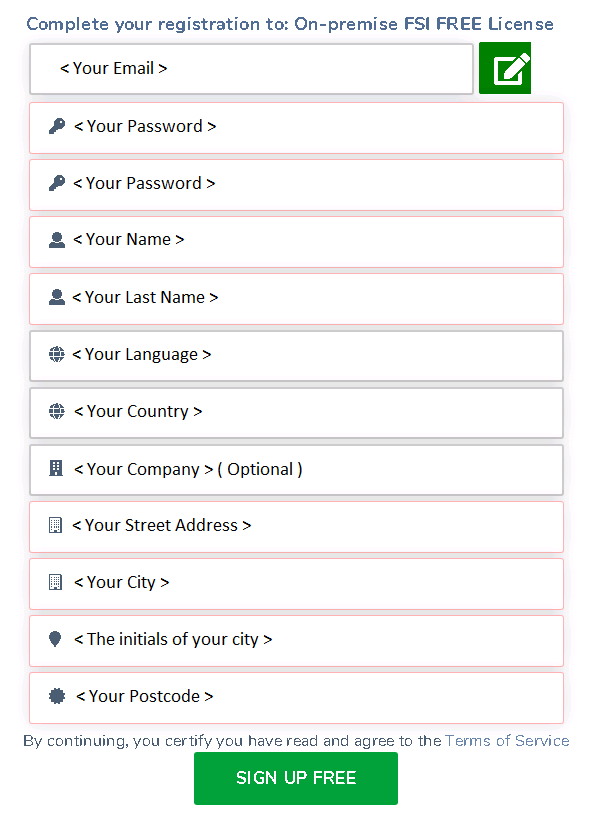
Task: Click the globe icon beside Your Country
Action: point(56,411)
